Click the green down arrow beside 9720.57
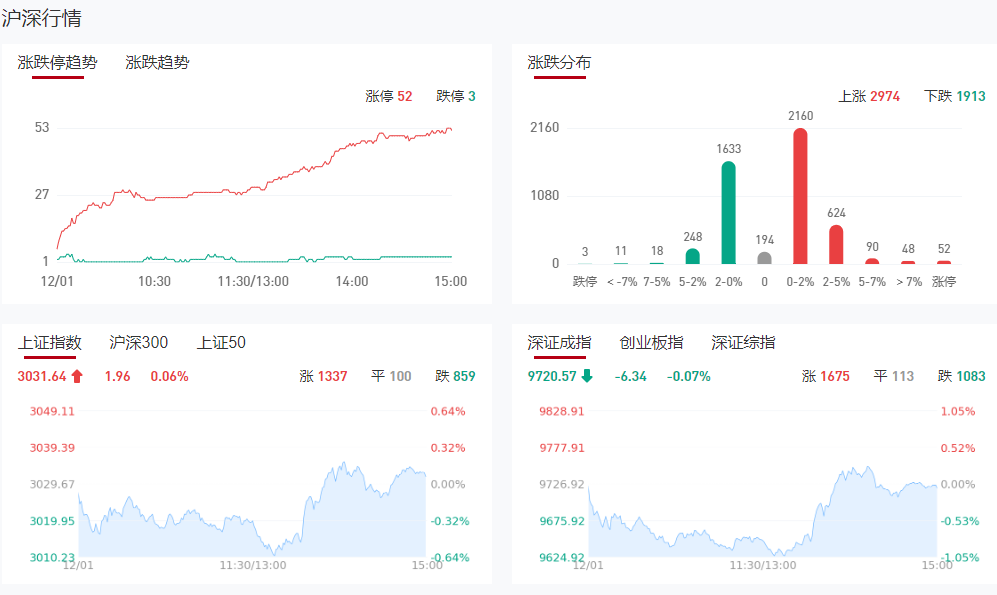 click(587, 377)
